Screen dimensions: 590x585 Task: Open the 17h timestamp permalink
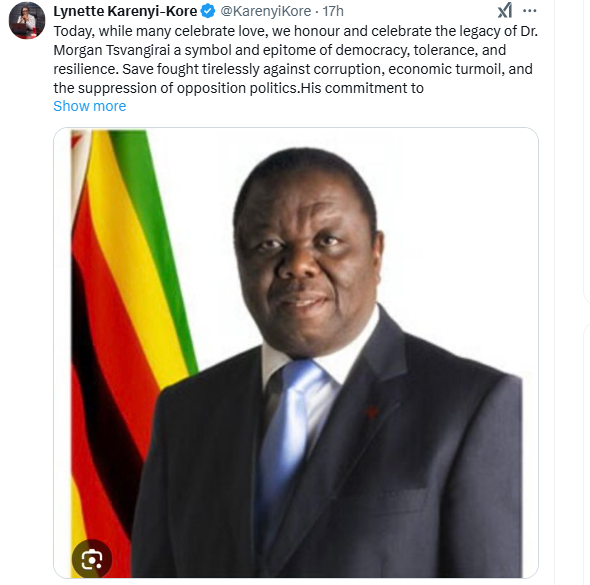coord(333,11)
